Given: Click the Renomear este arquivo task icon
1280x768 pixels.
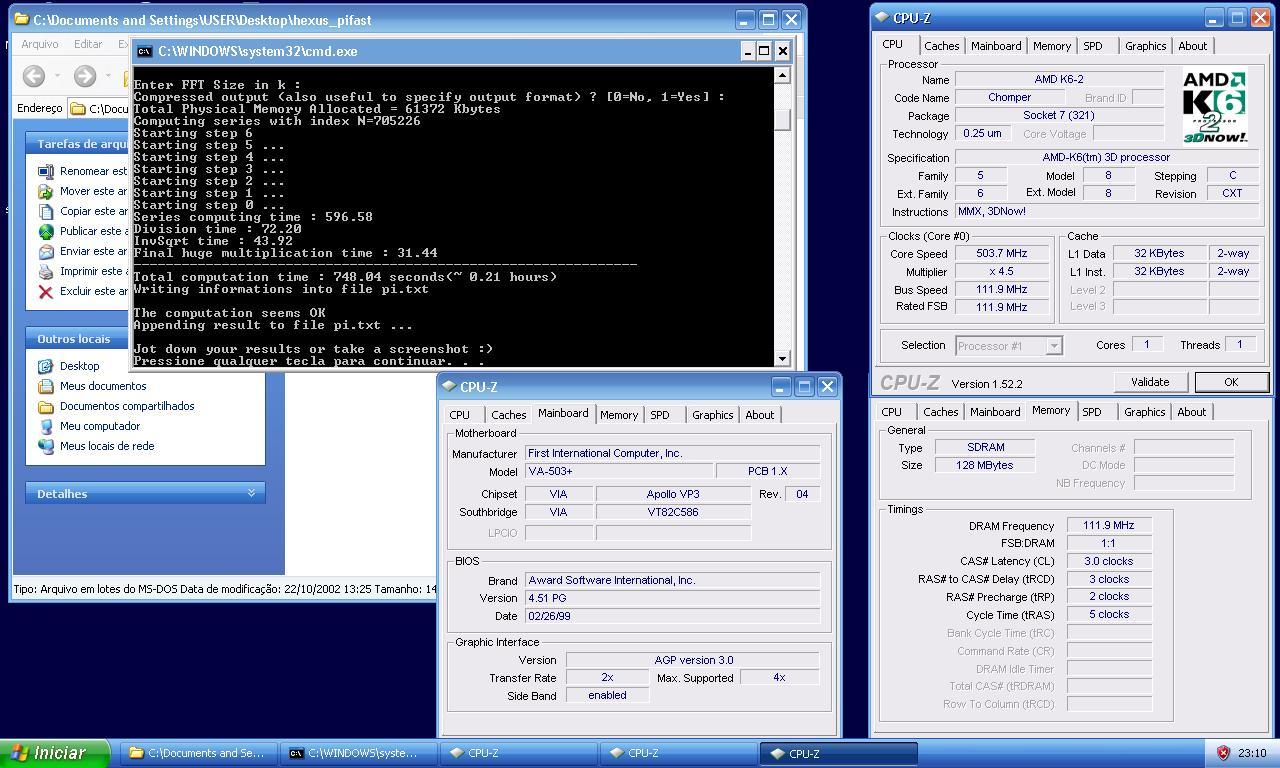Looking at the screenshot, I should tap(45, 171).
